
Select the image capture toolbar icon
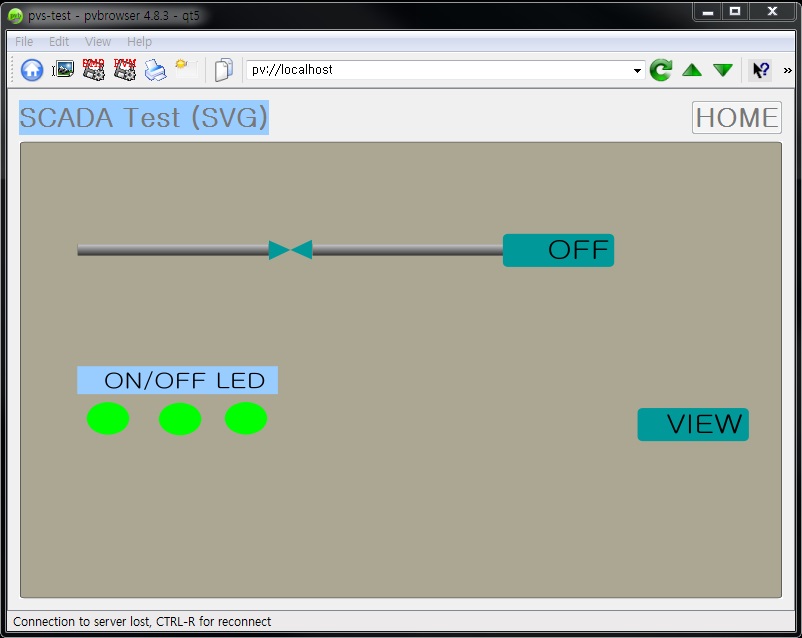point(62,70)
